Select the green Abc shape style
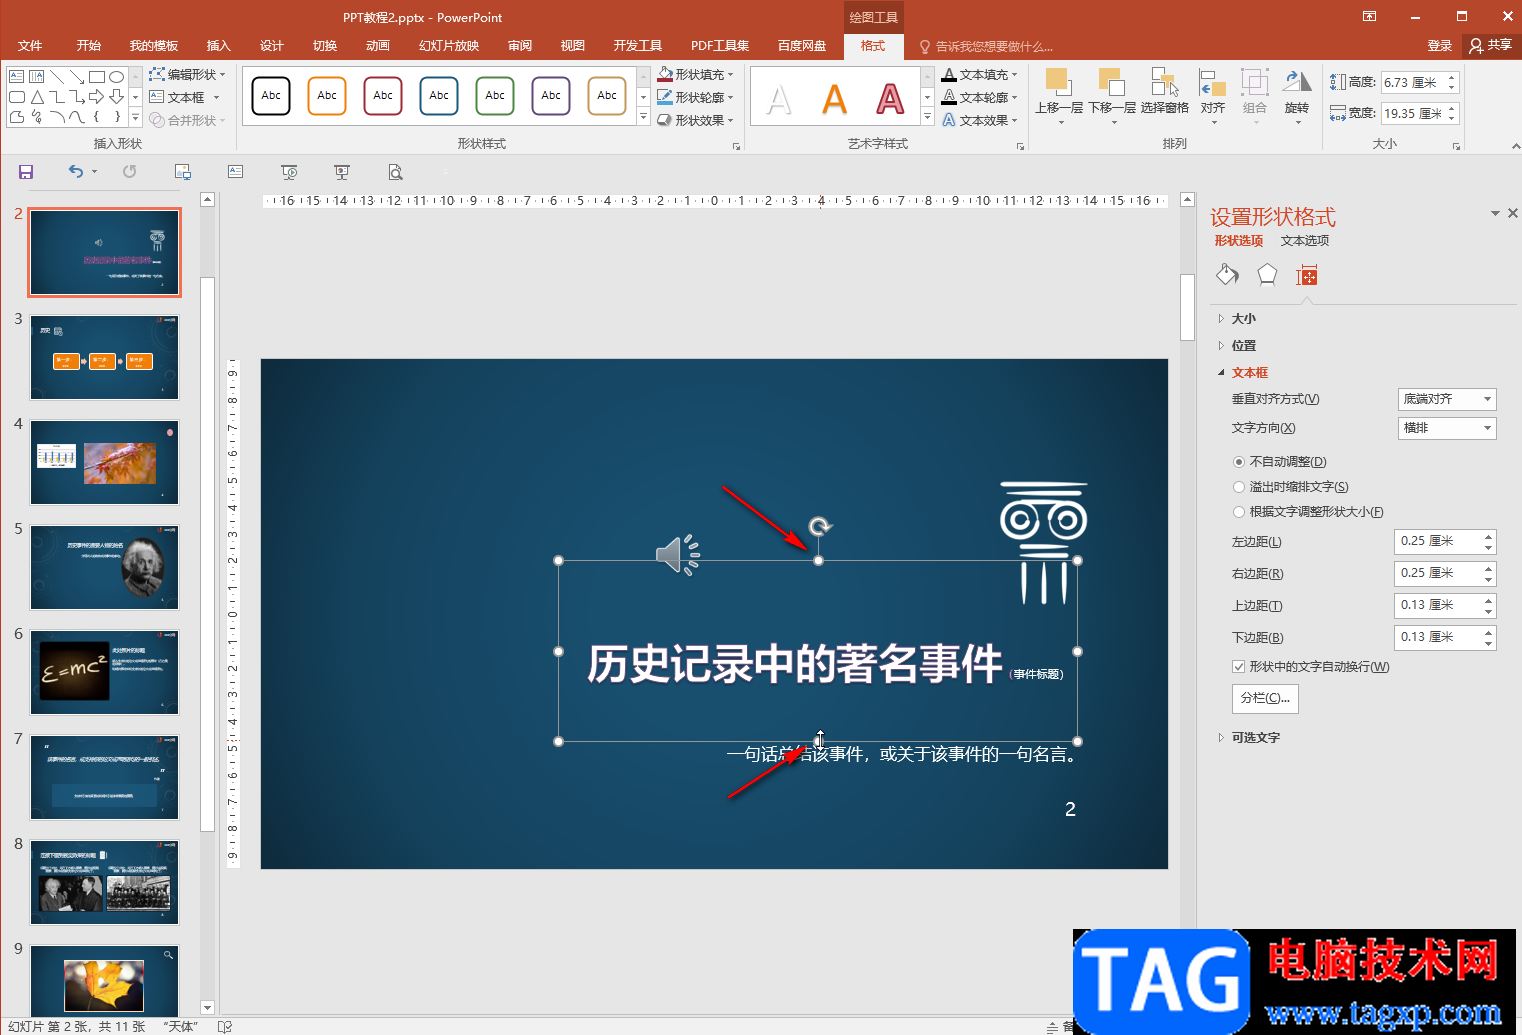This screenshot has width=1522, height=1035. (495, 96)
